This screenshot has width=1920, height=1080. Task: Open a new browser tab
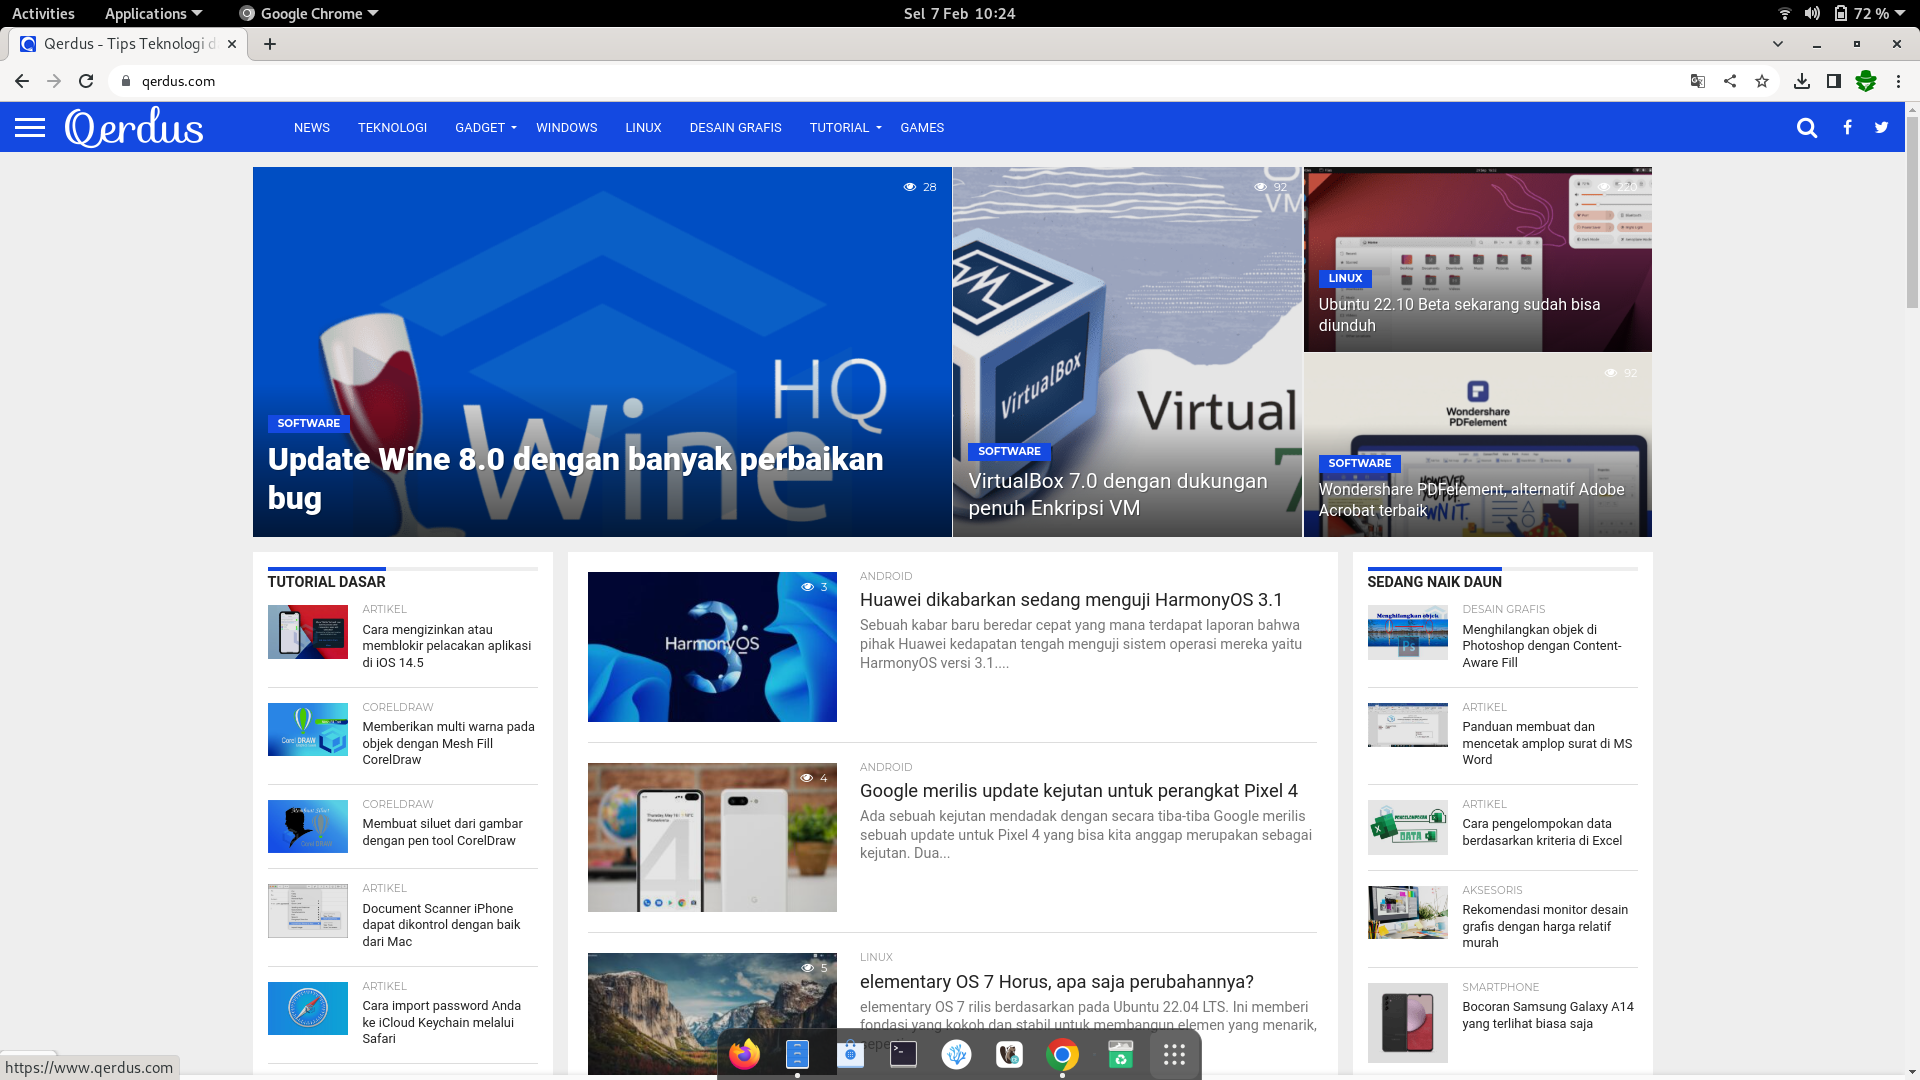tap(270, 44)
